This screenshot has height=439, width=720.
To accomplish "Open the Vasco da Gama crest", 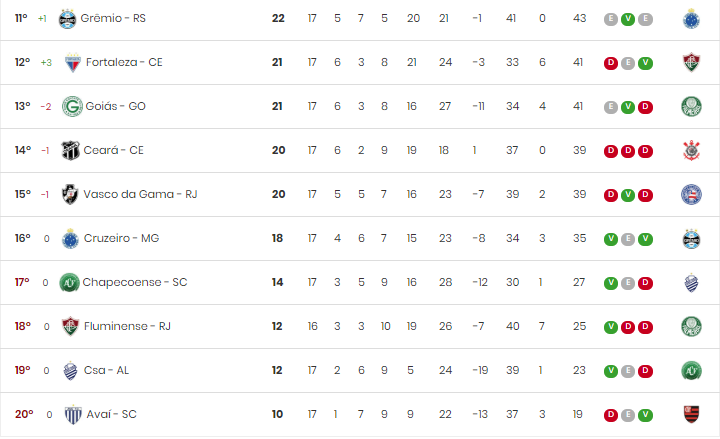I will click(x=70, y=194).
